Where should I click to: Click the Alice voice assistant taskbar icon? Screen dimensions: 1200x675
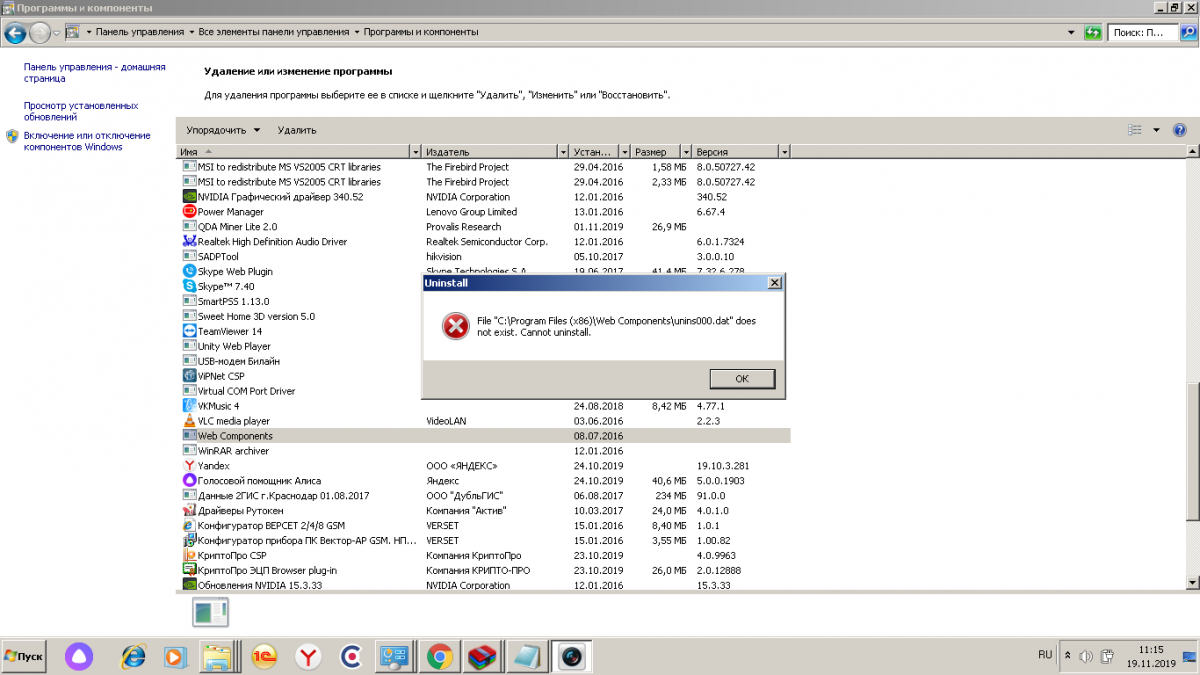(77, 656)
